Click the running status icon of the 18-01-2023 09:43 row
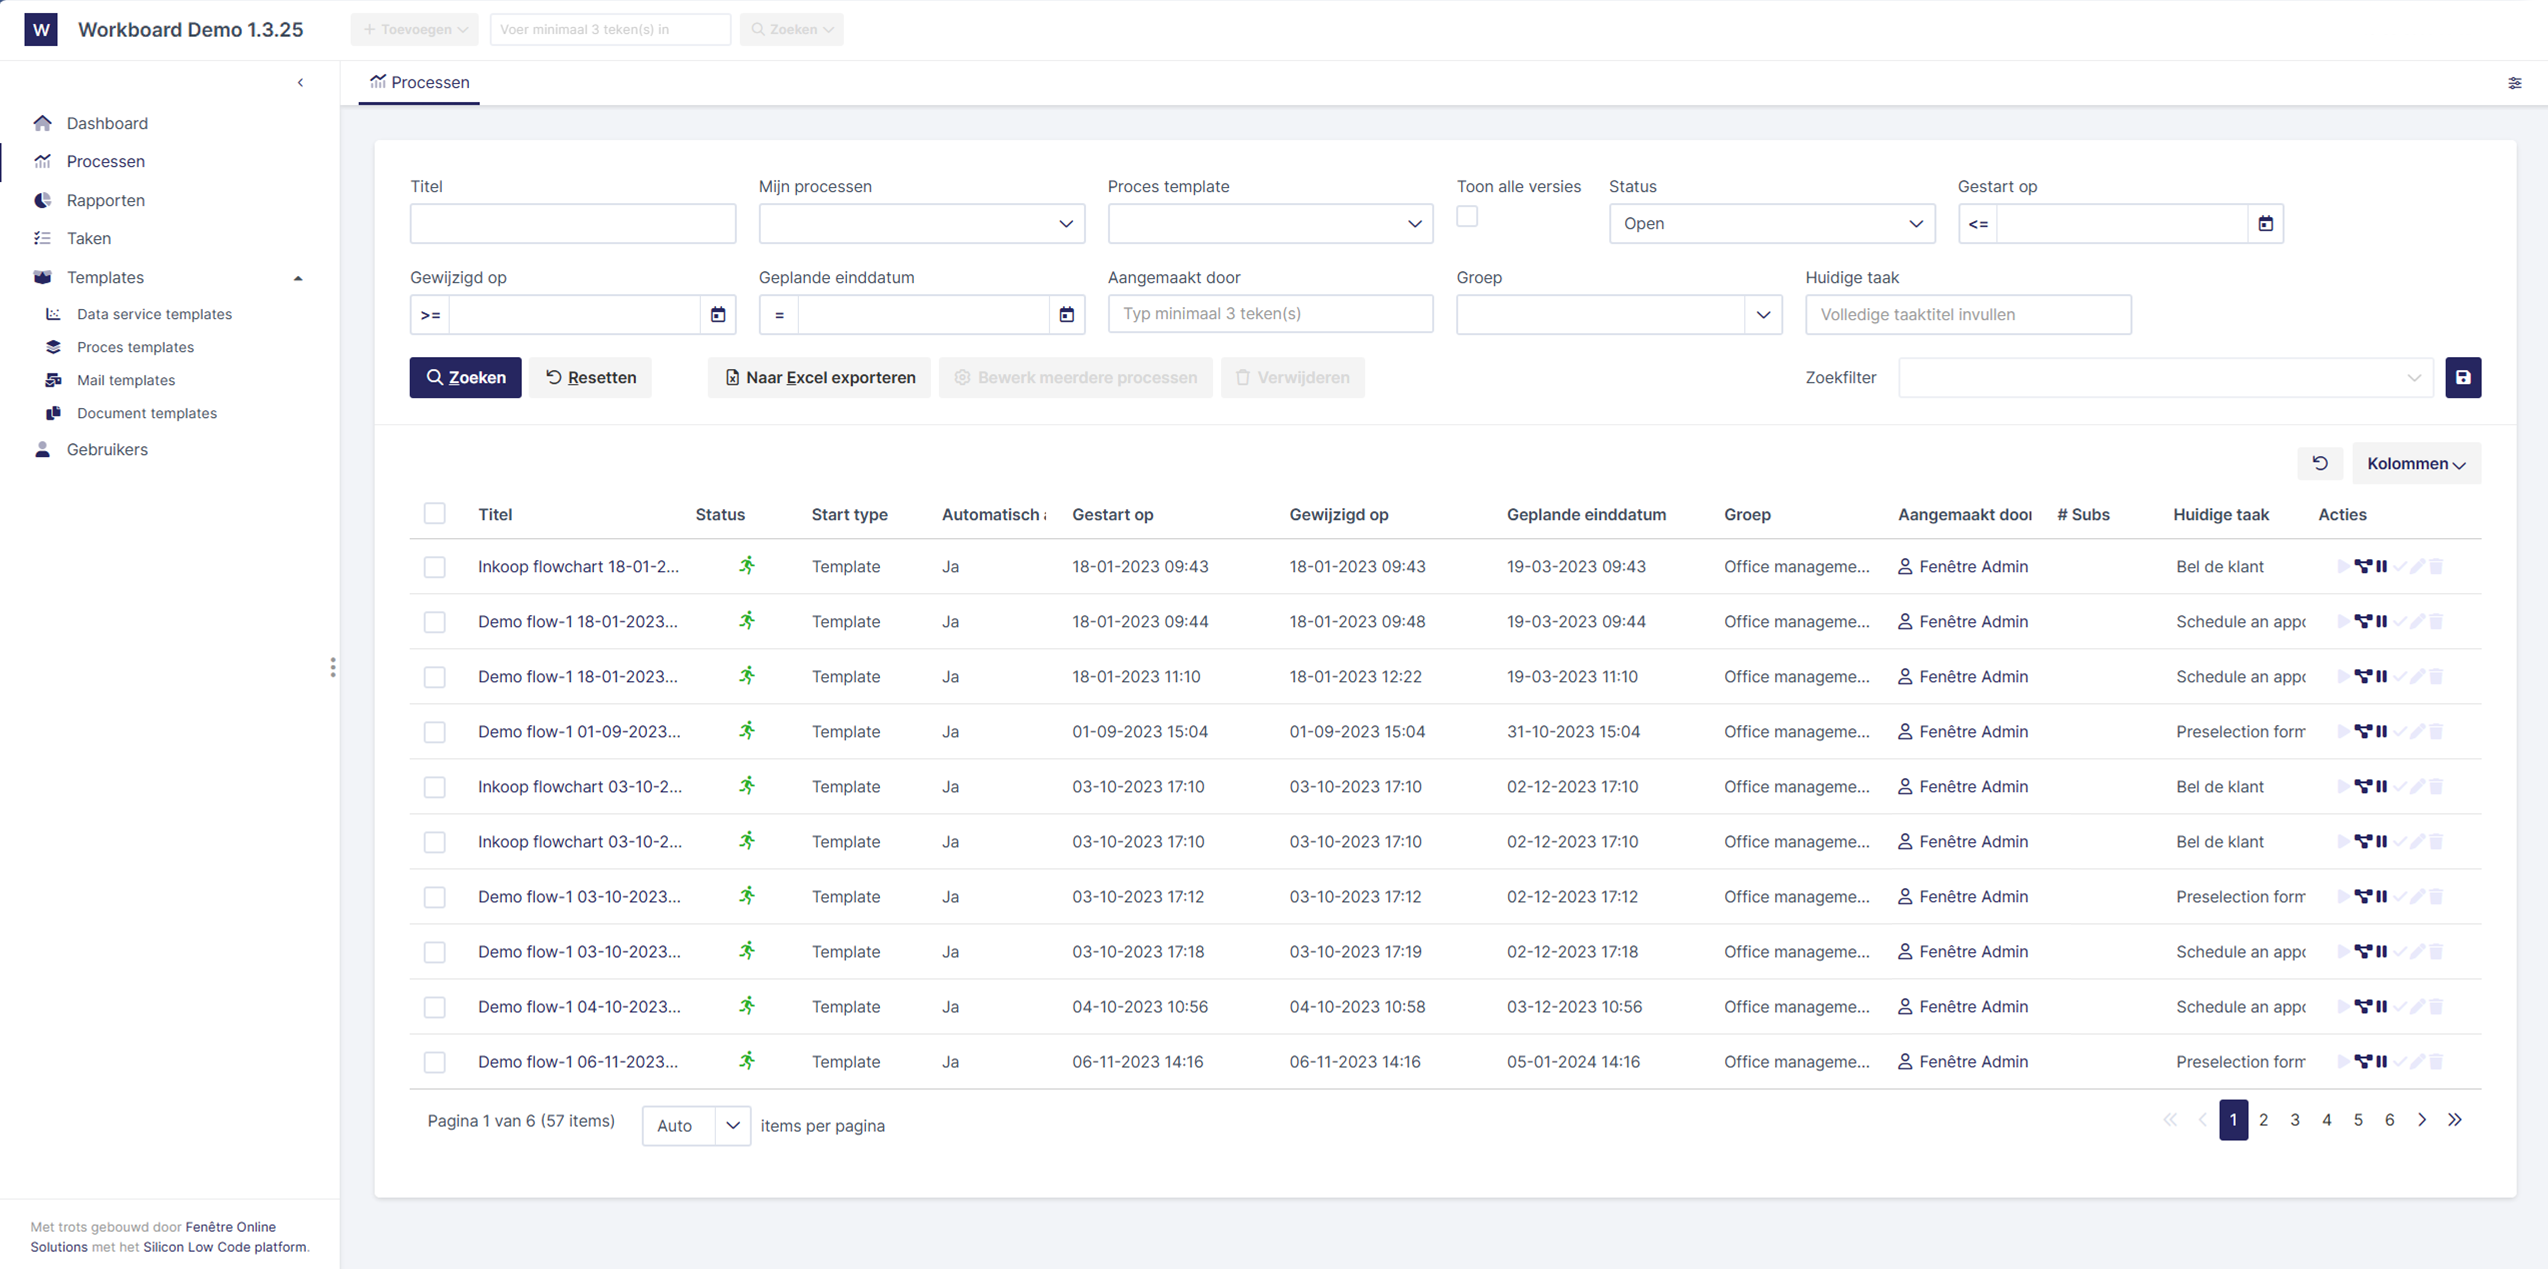 [x=747, y=566]
